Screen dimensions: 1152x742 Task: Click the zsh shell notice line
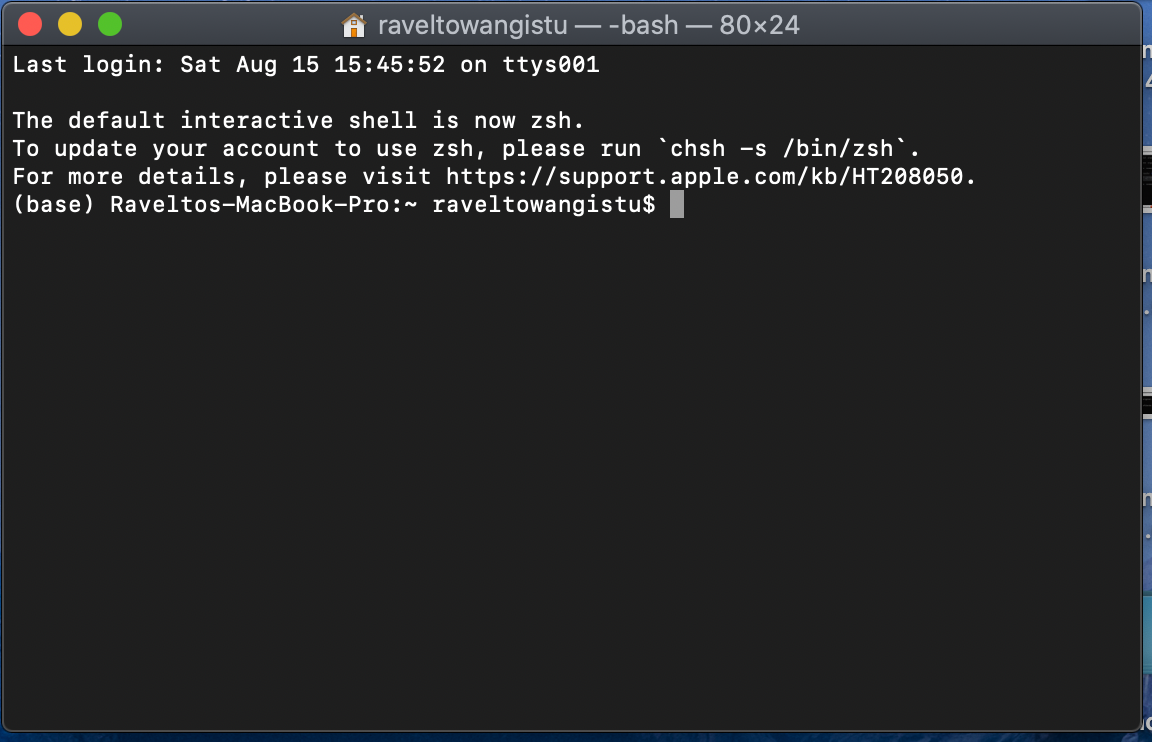pyautogui.click(x=295, y=120)
